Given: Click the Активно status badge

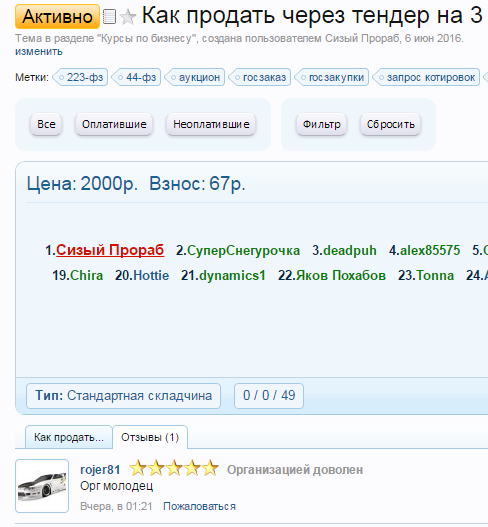Looking at the screenshot, I should click(57, 16).
